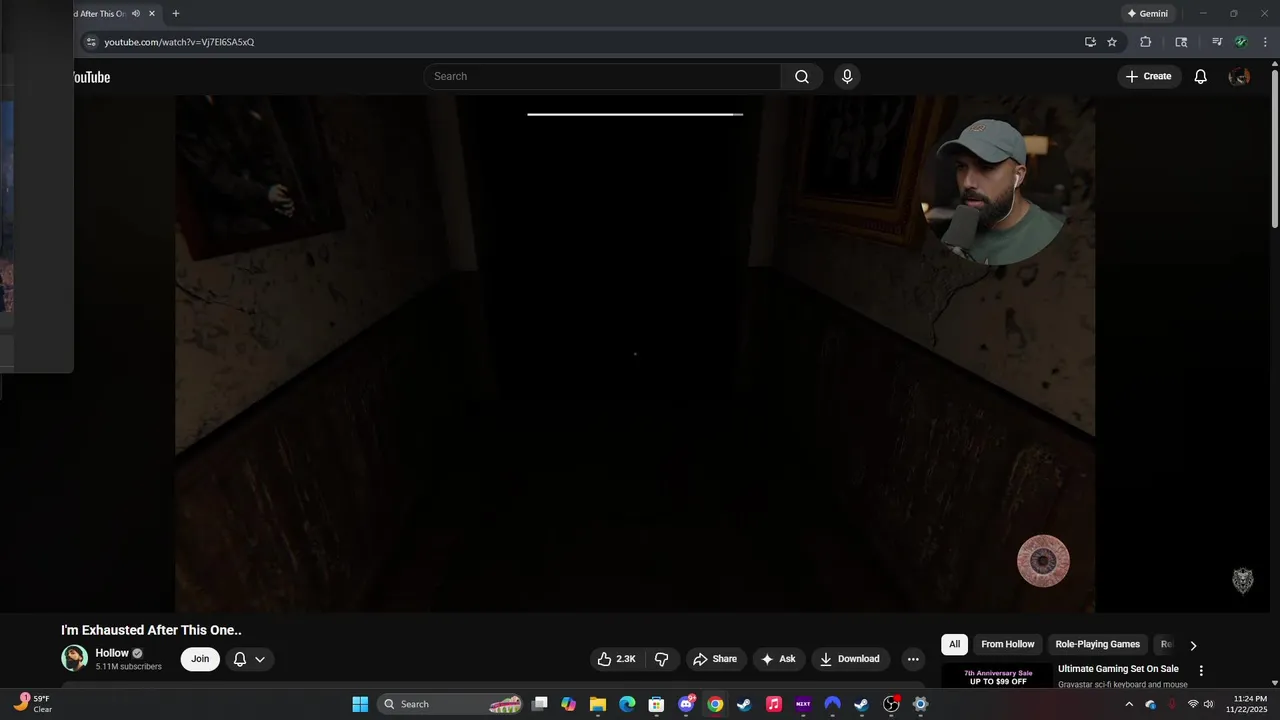Mute the tab using the speaker icon
This screenshot has width=1280, height=720.
pyautogui.click(x=136, y=14)
